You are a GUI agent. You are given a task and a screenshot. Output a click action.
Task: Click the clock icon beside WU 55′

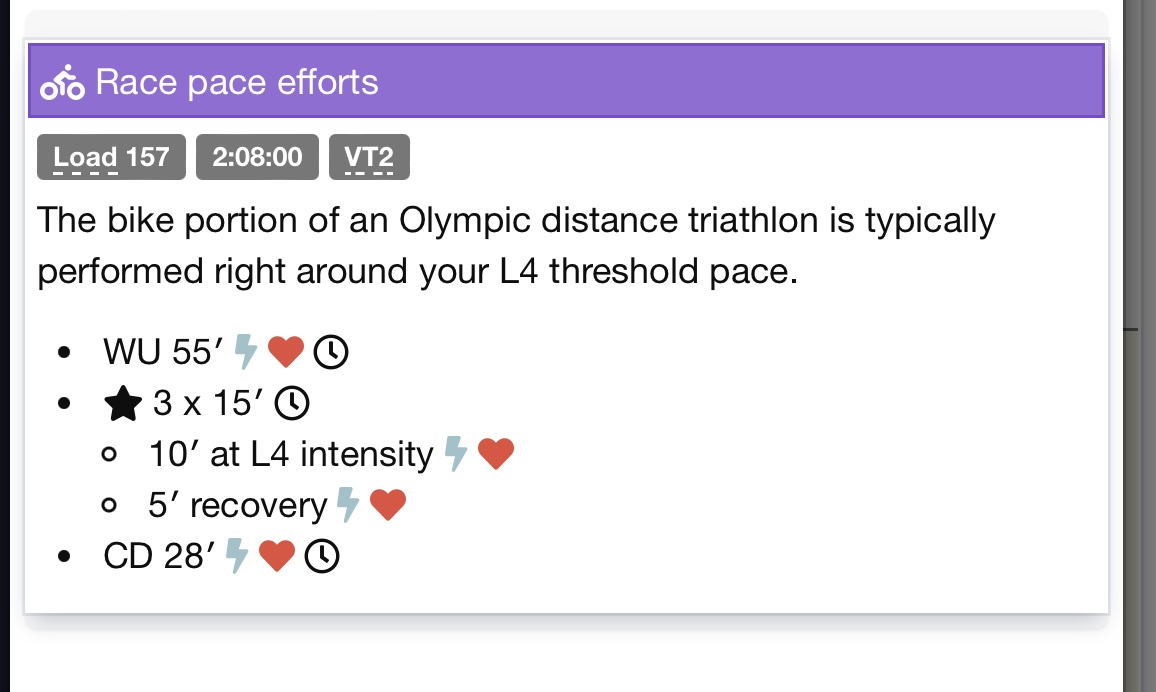pyautogui.click(x=331, y=352)
